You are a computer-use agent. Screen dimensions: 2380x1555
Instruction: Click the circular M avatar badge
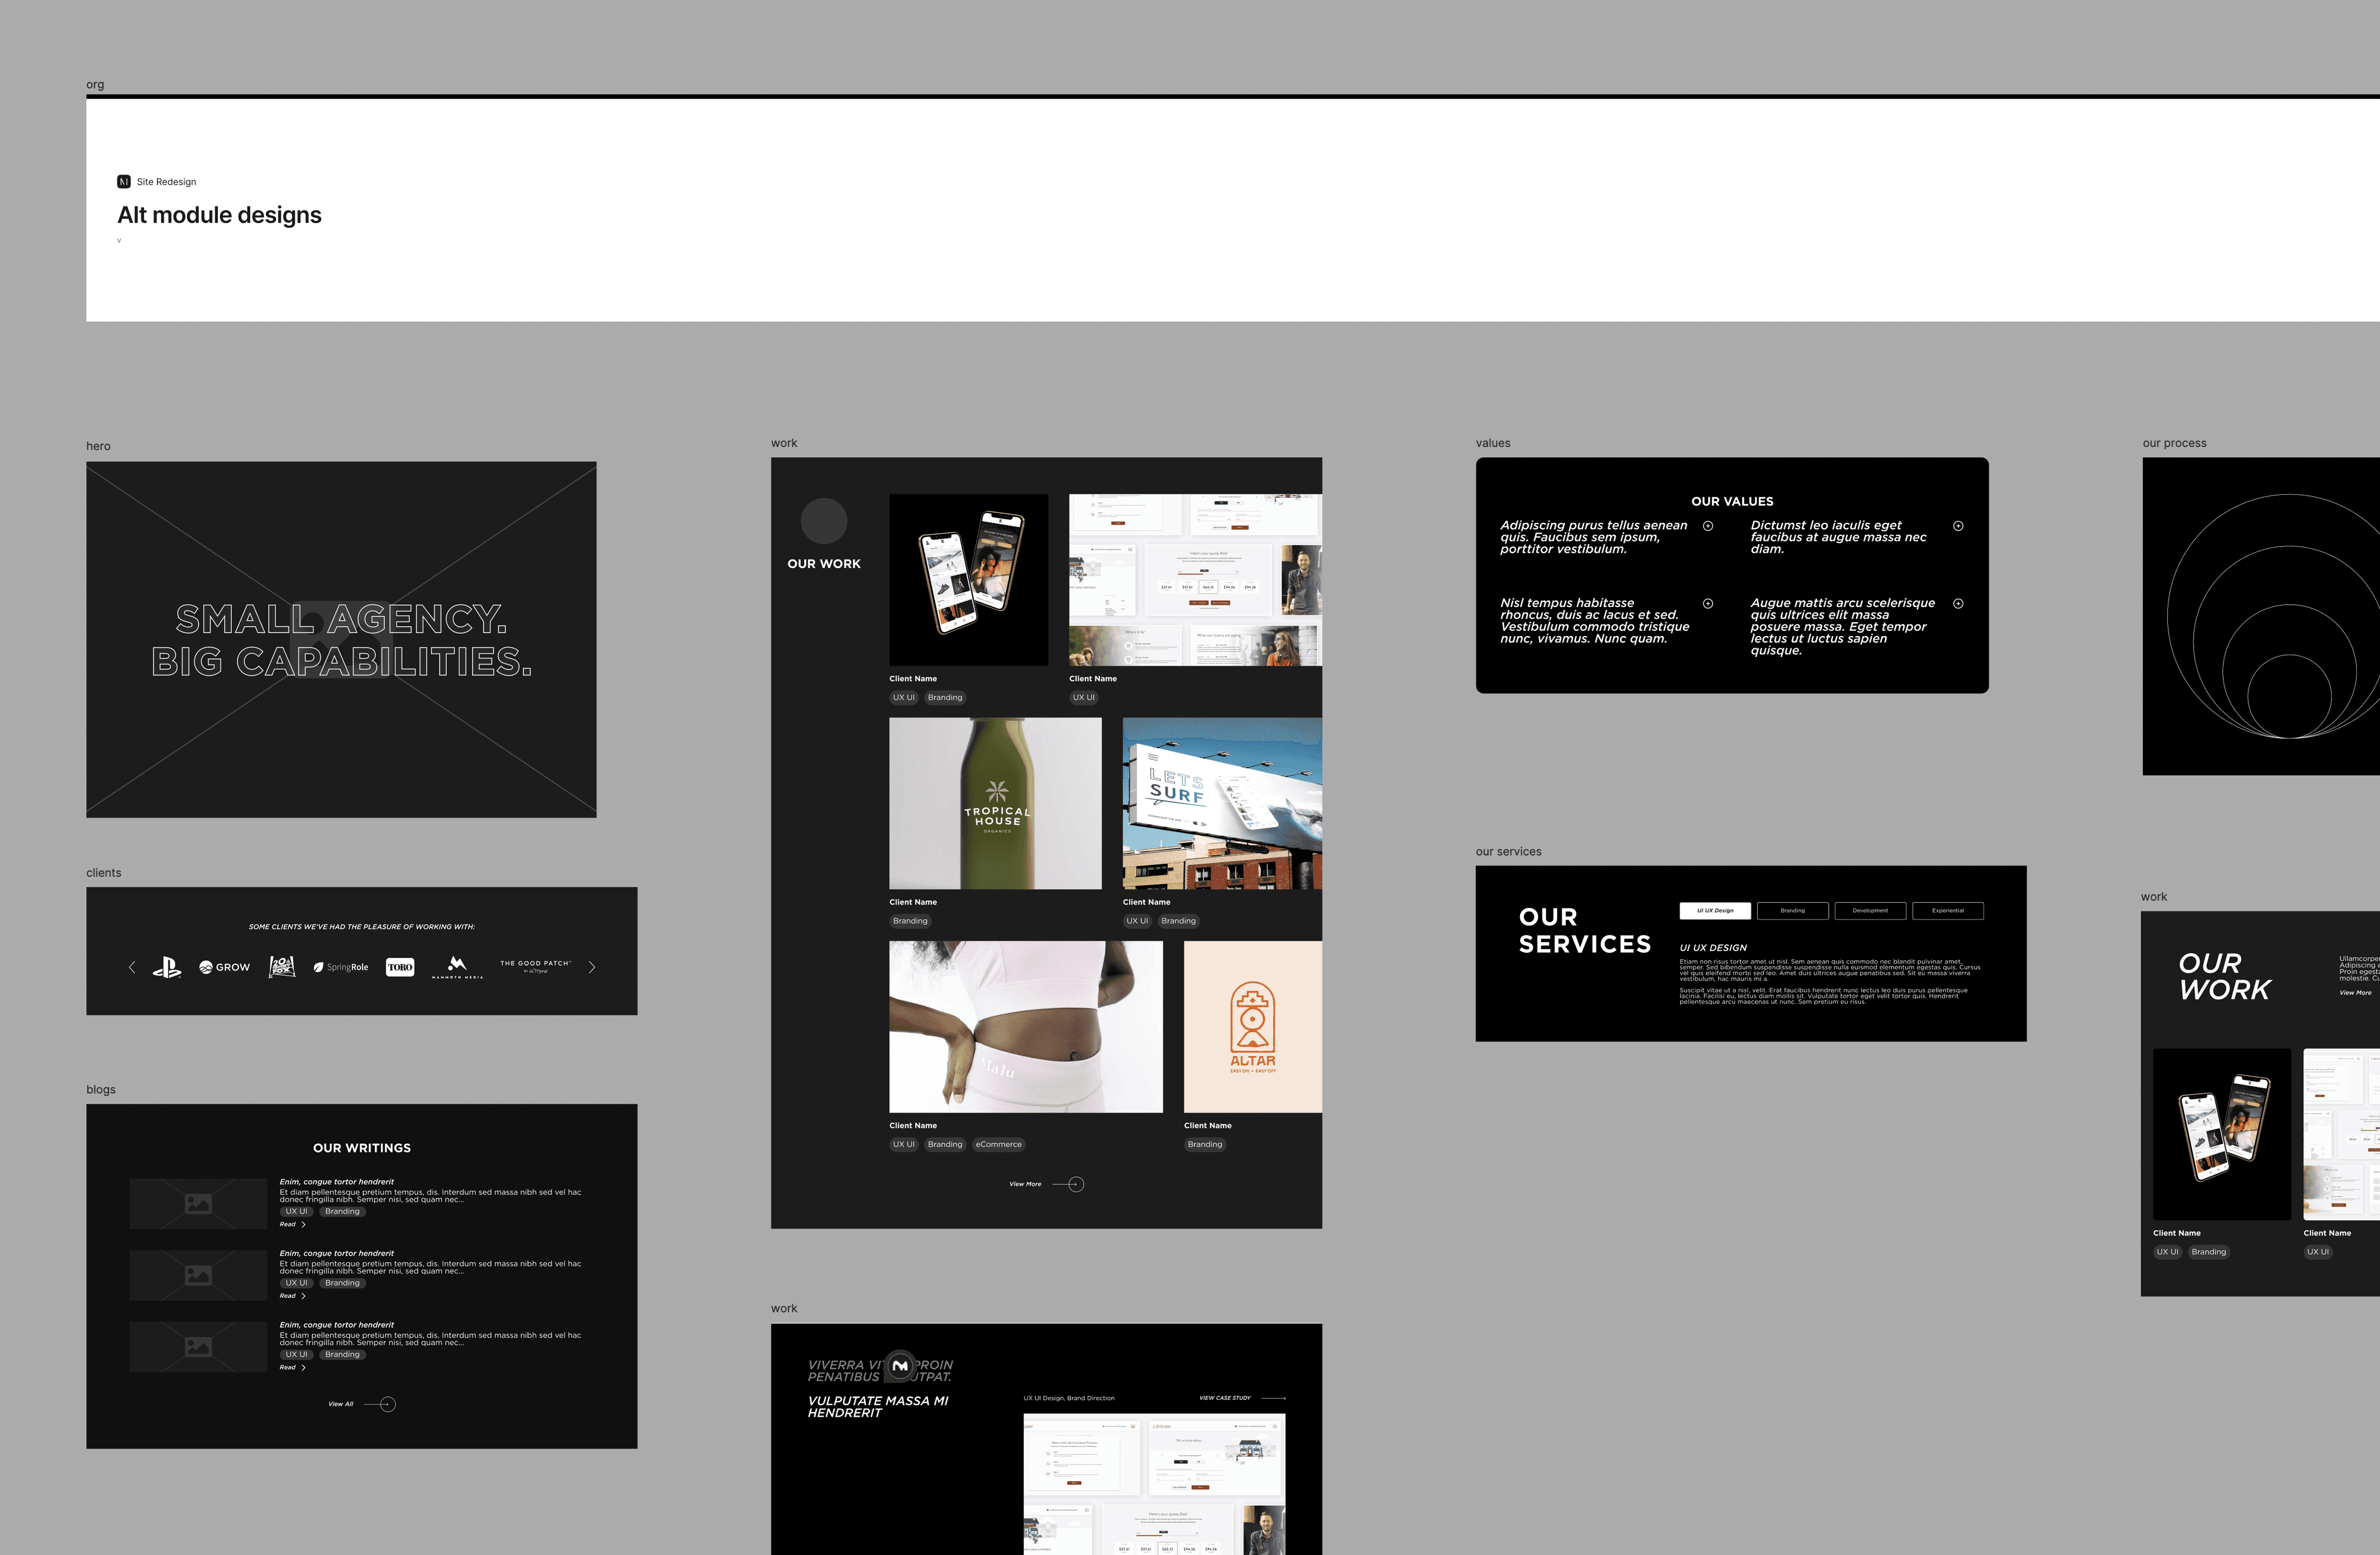(900, 1366)
